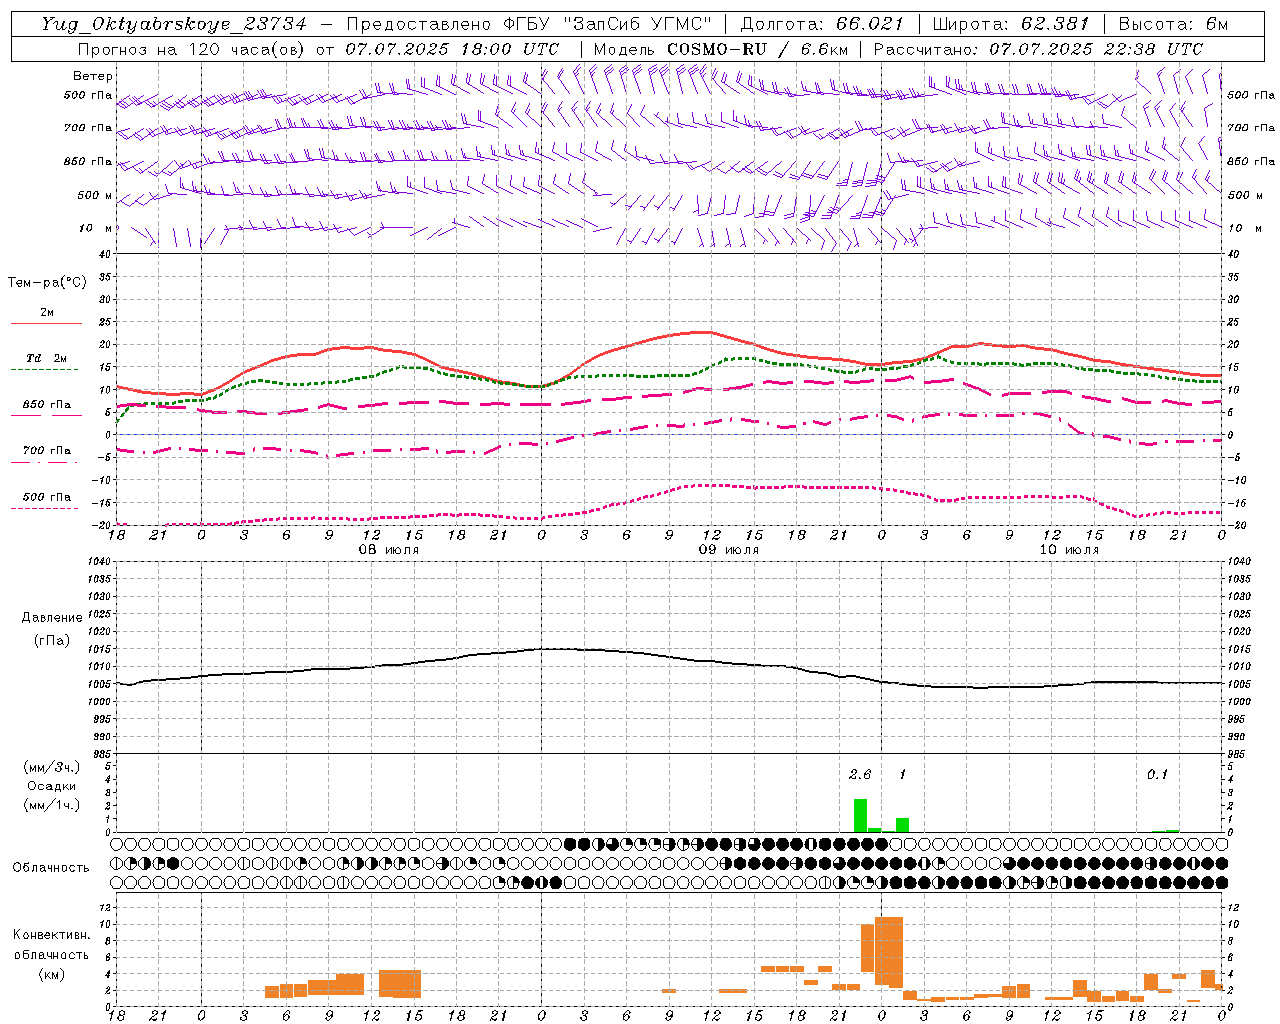This screenshot has height=1024, width=1280.
Task: Click the '0.1' precipitation amount value
Action: click(1157, 774)
